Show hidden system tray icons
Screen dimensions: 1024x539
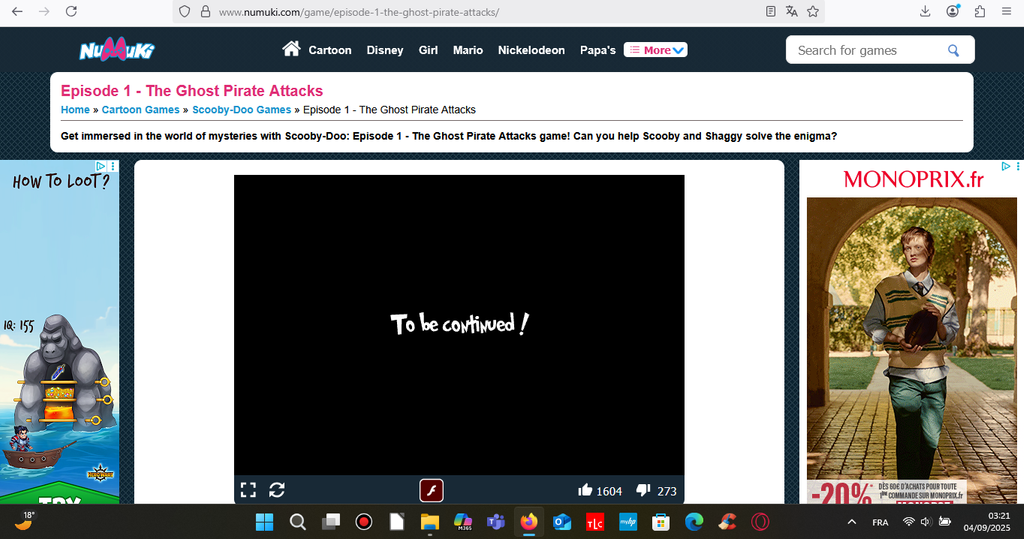(852, 522)
